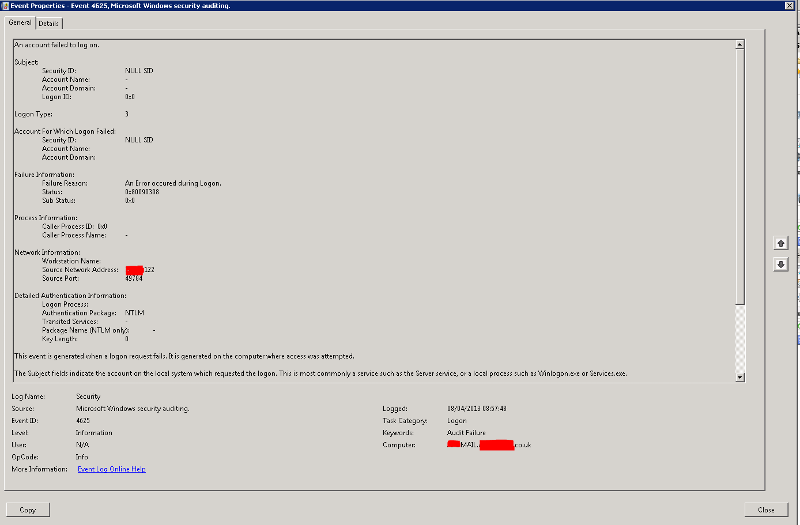Click the 'Network Information:' heading
Screen dimensions: 800x525
[47, 252]
